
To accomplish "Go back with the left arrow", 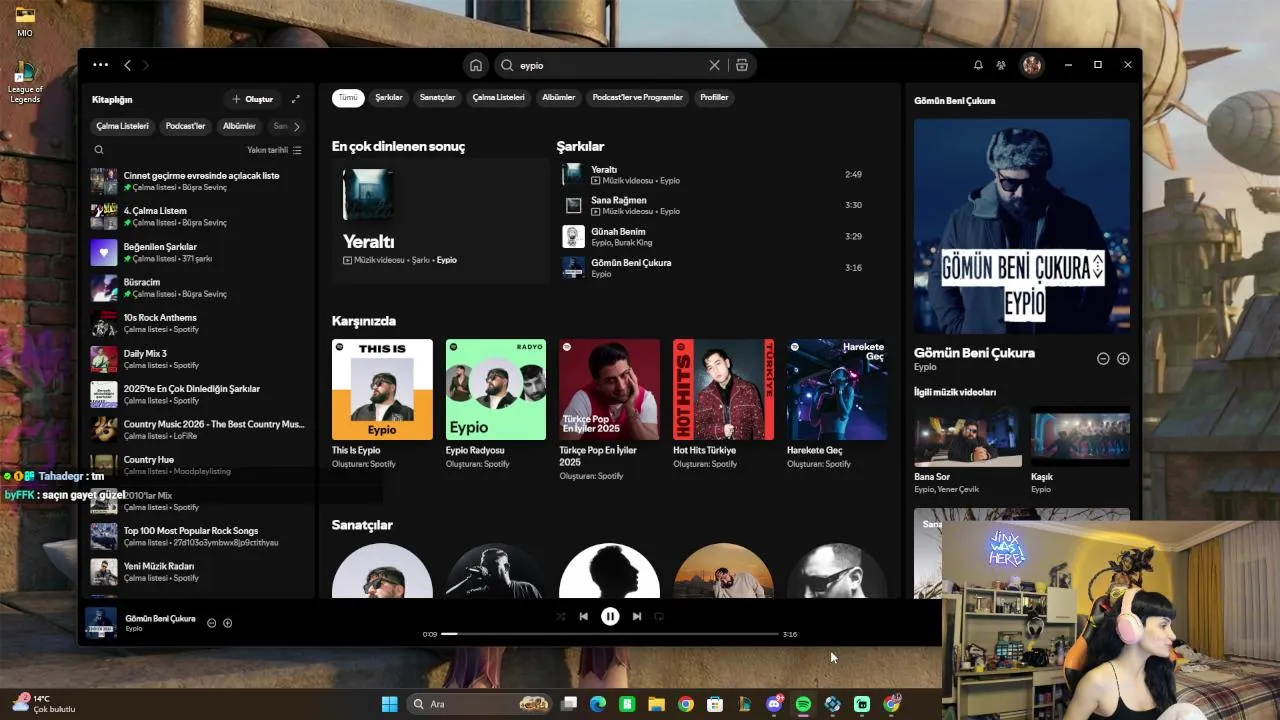I will 127,65.
